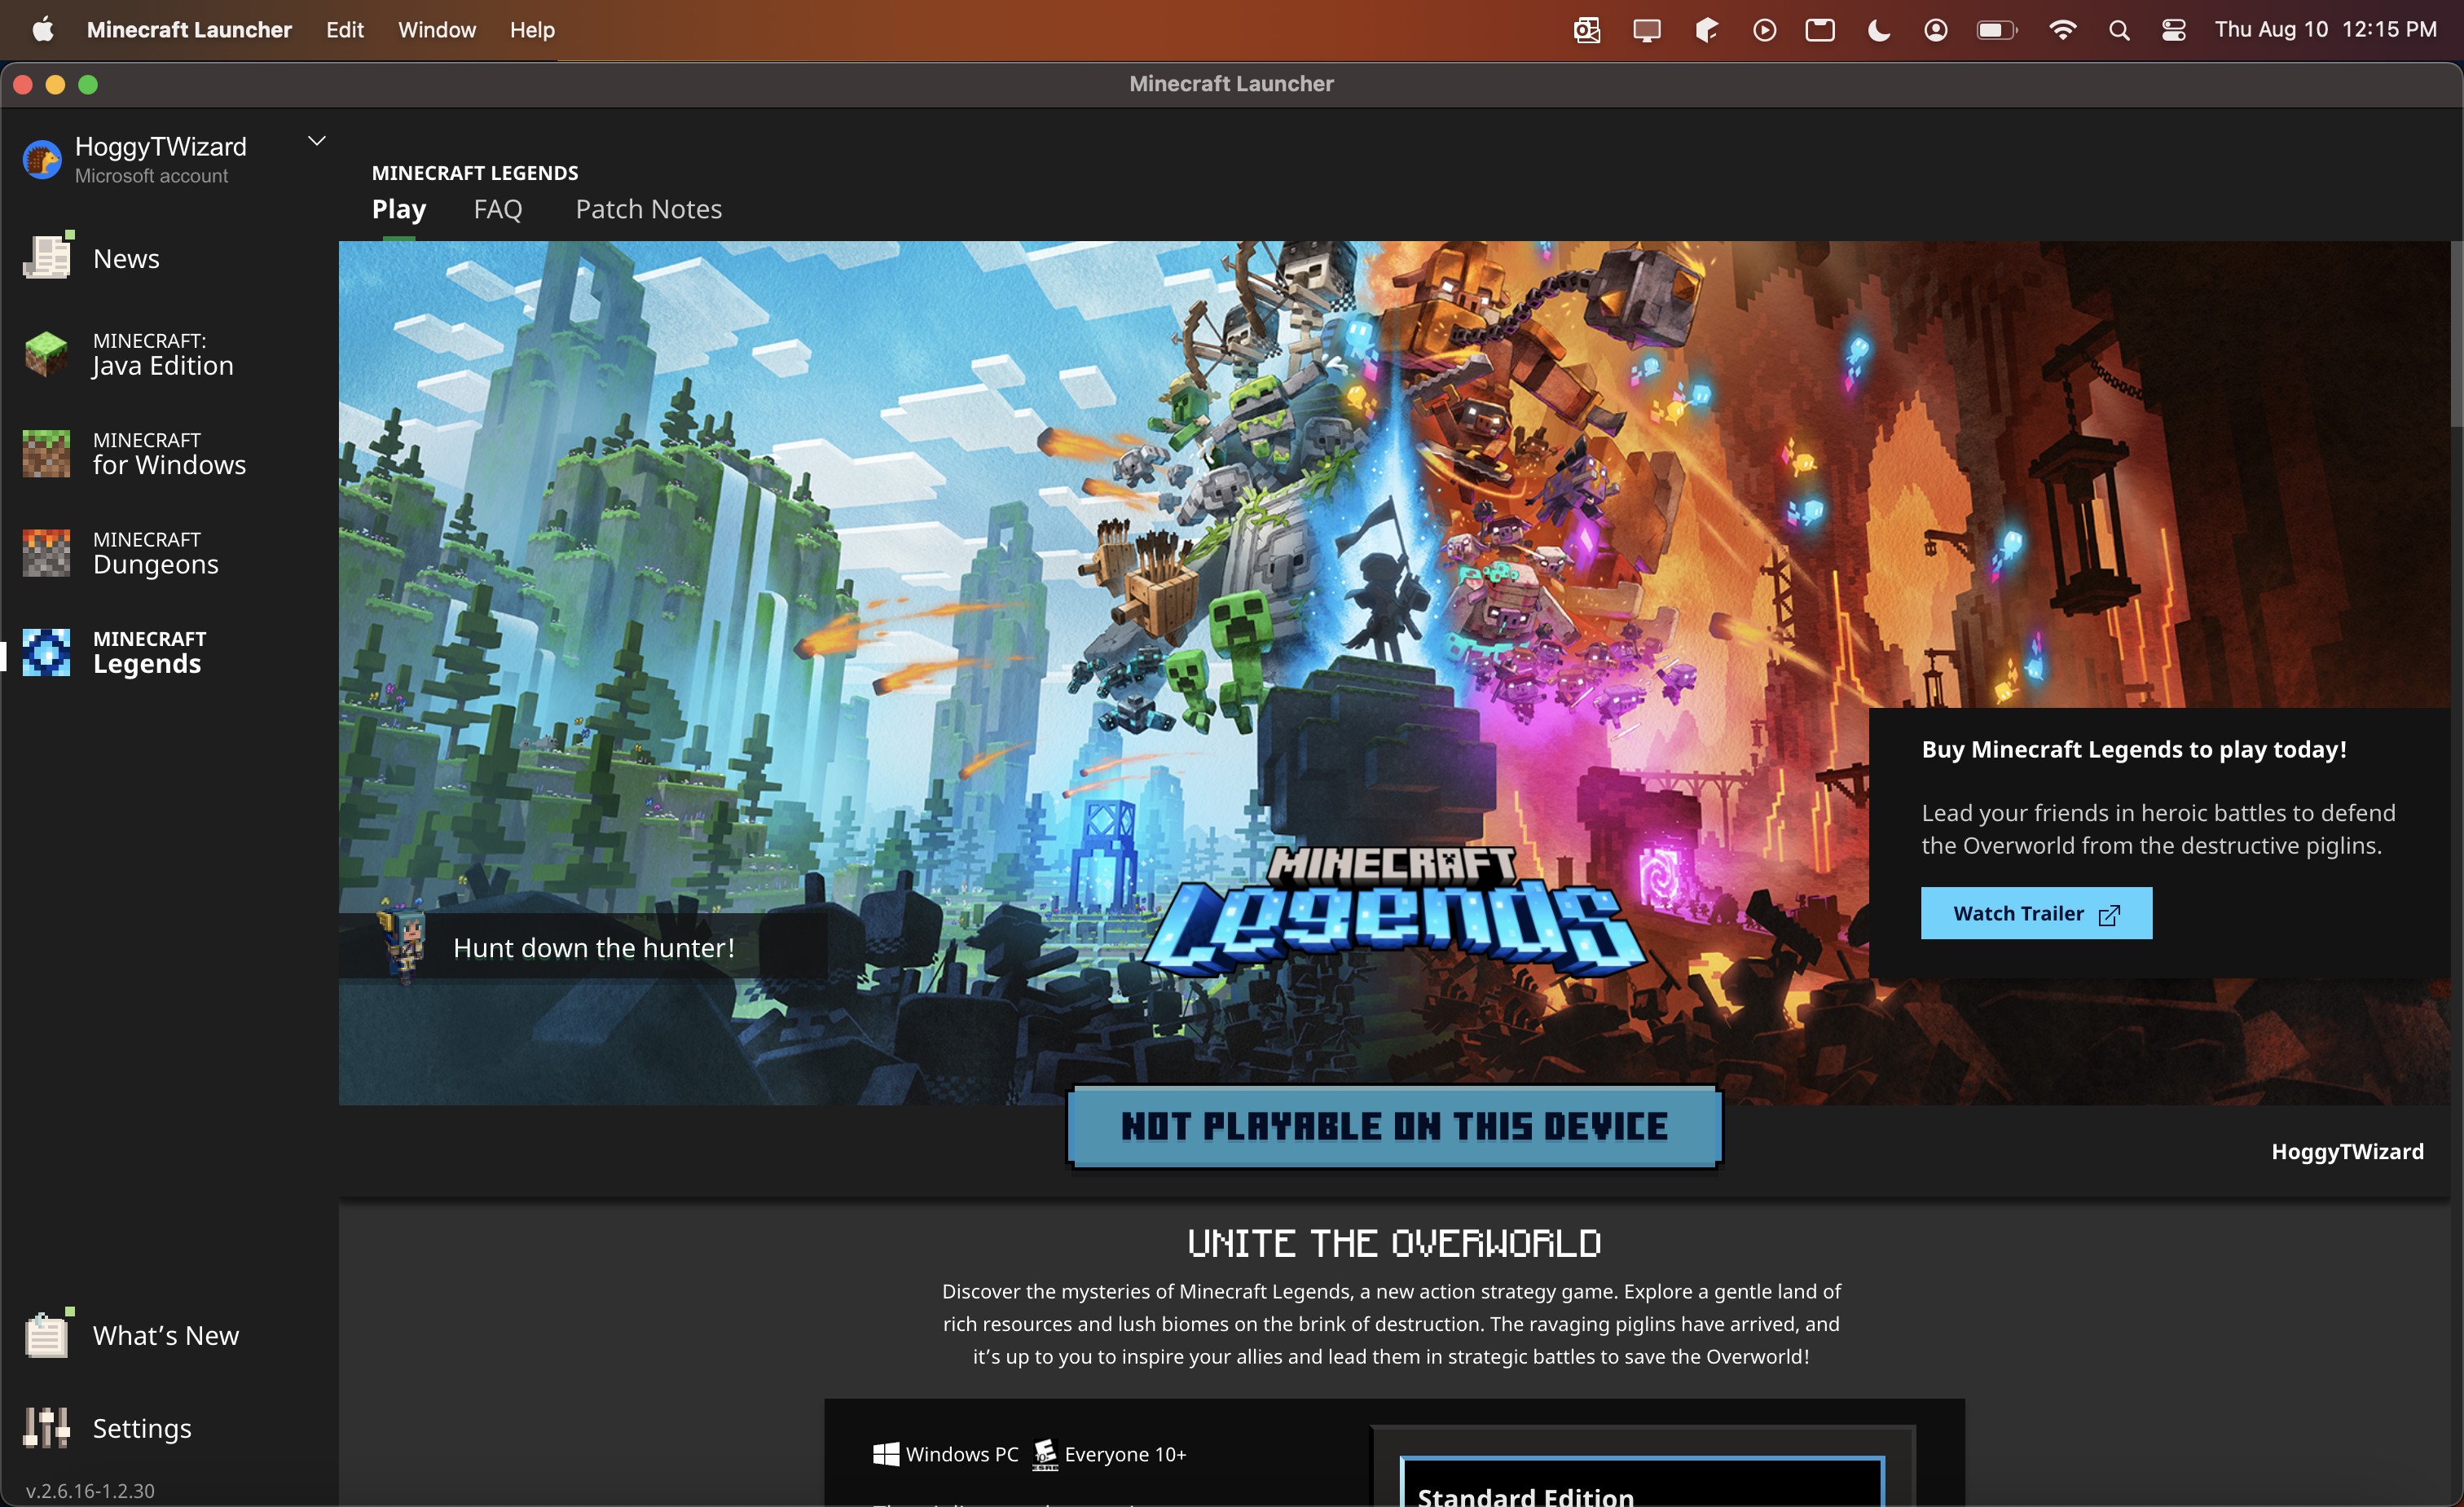The height and width of the screenshot is (1507, 2464).
Task: Open Minecraft for Windows dirt block icon
Action: click(46, 453)
